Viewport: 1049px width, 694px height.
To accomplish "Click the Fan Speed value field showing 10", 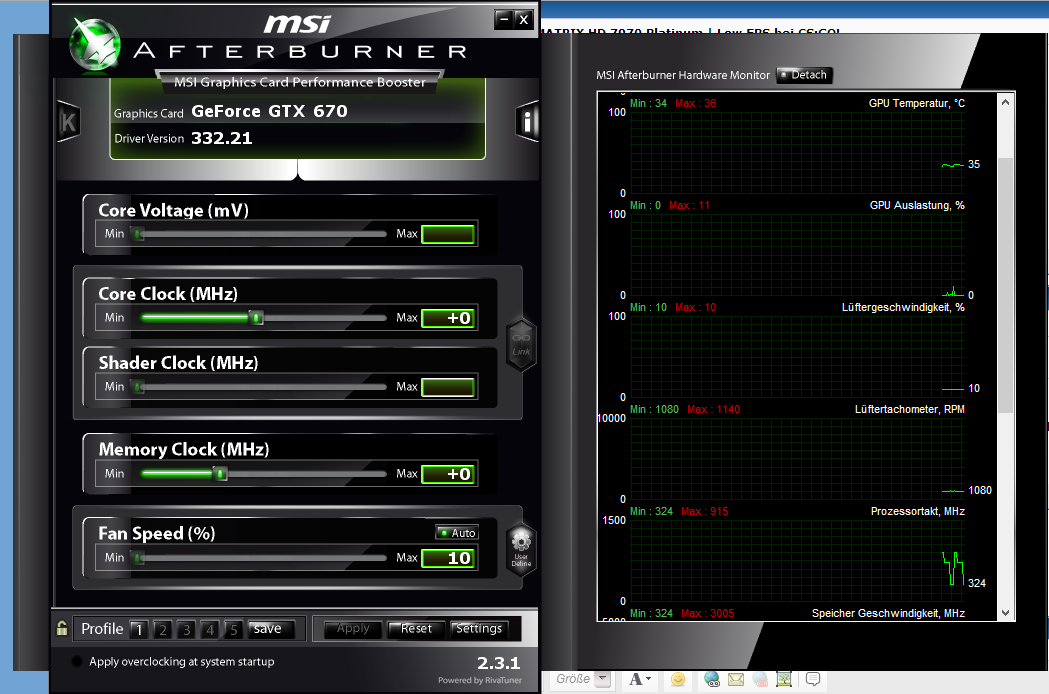I will [448, 558].
